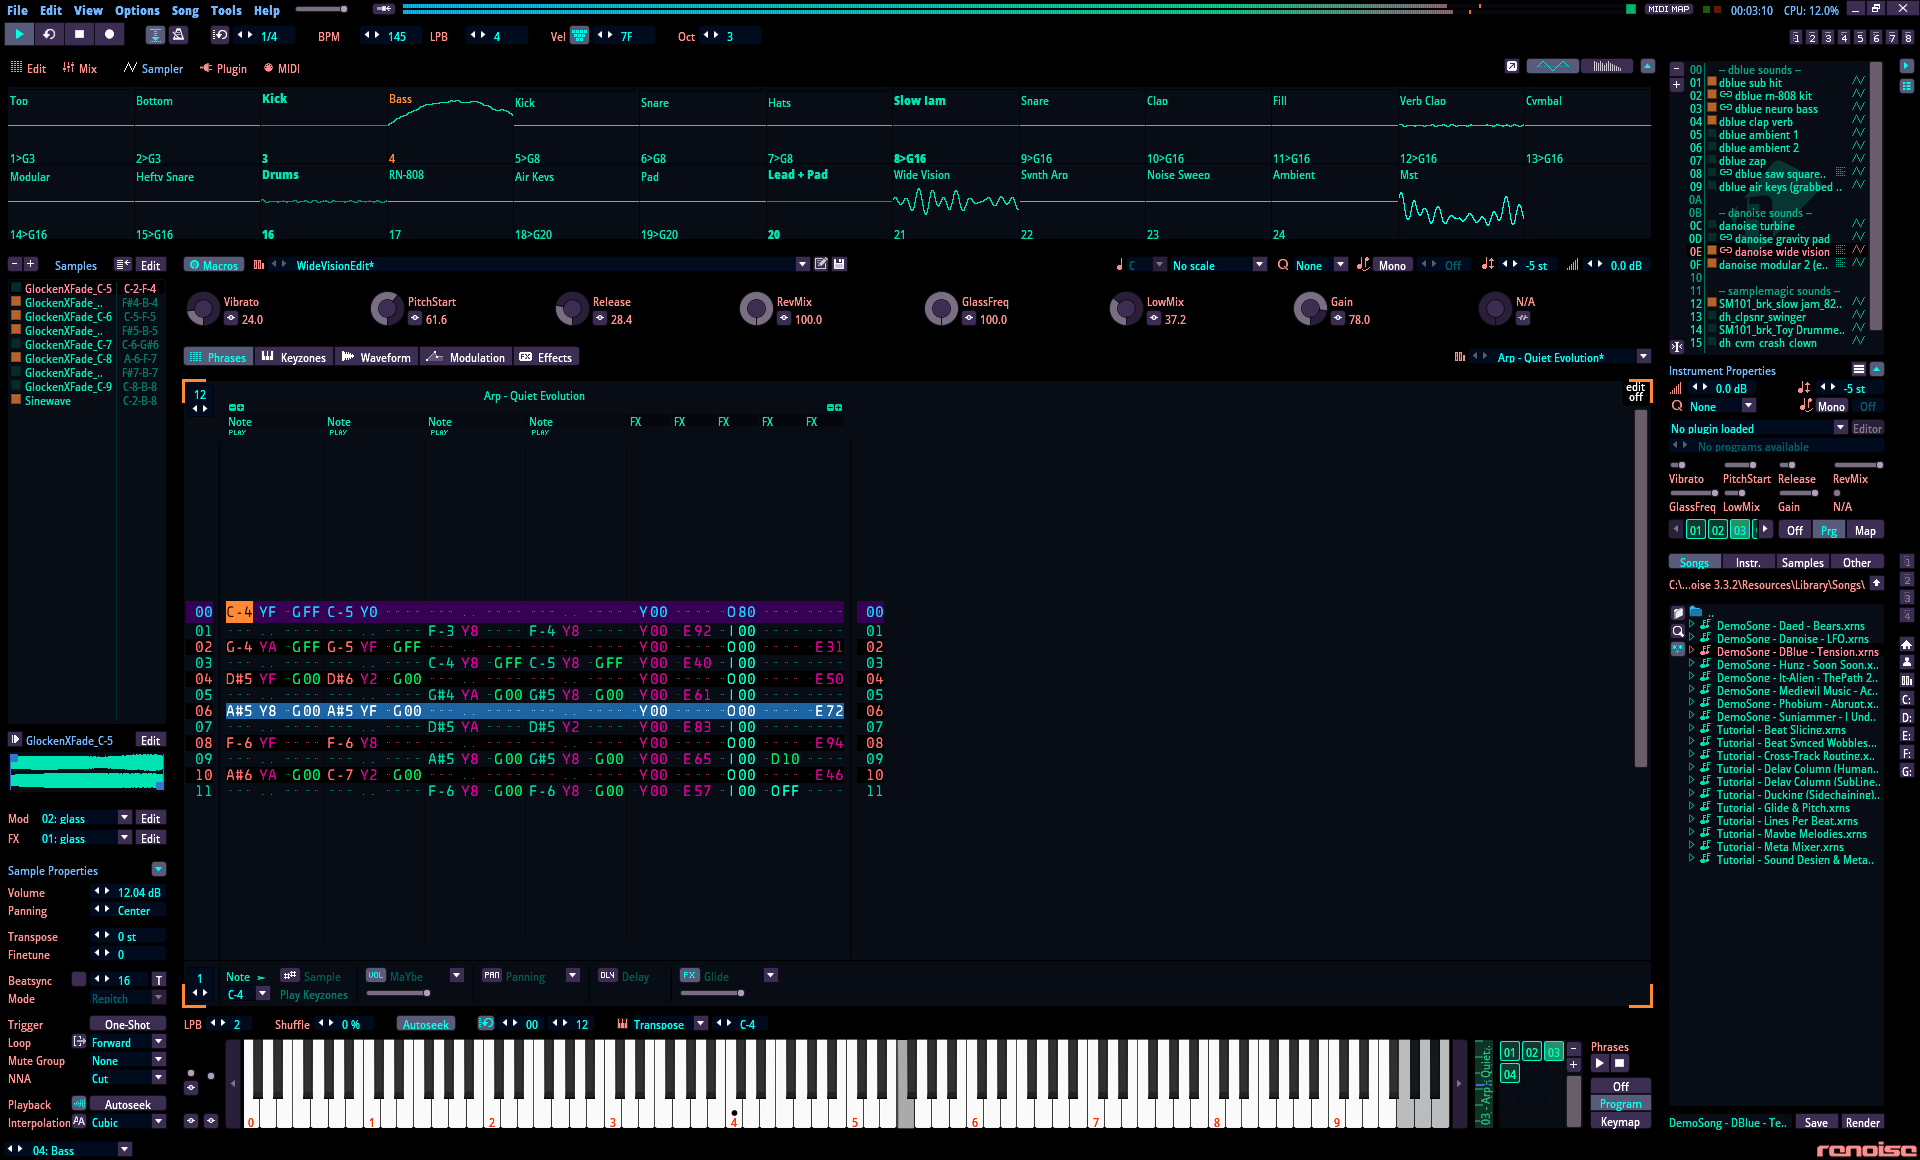Switch to the Keyzones tab
The height and width of the screenshot is (1160, 1920).
[293, 357]
